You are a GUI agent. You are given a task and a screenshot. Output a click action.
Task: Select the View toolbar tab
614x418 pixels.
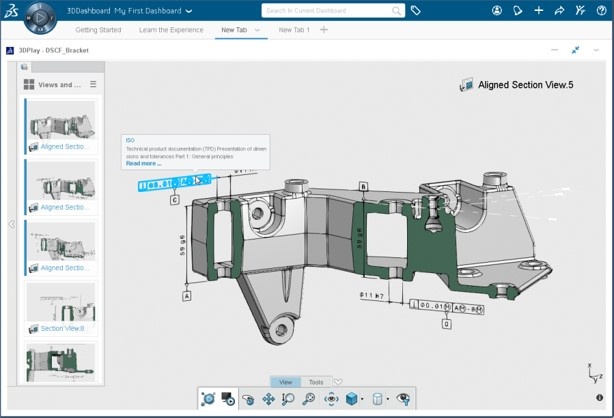click(x=285, y=382)
